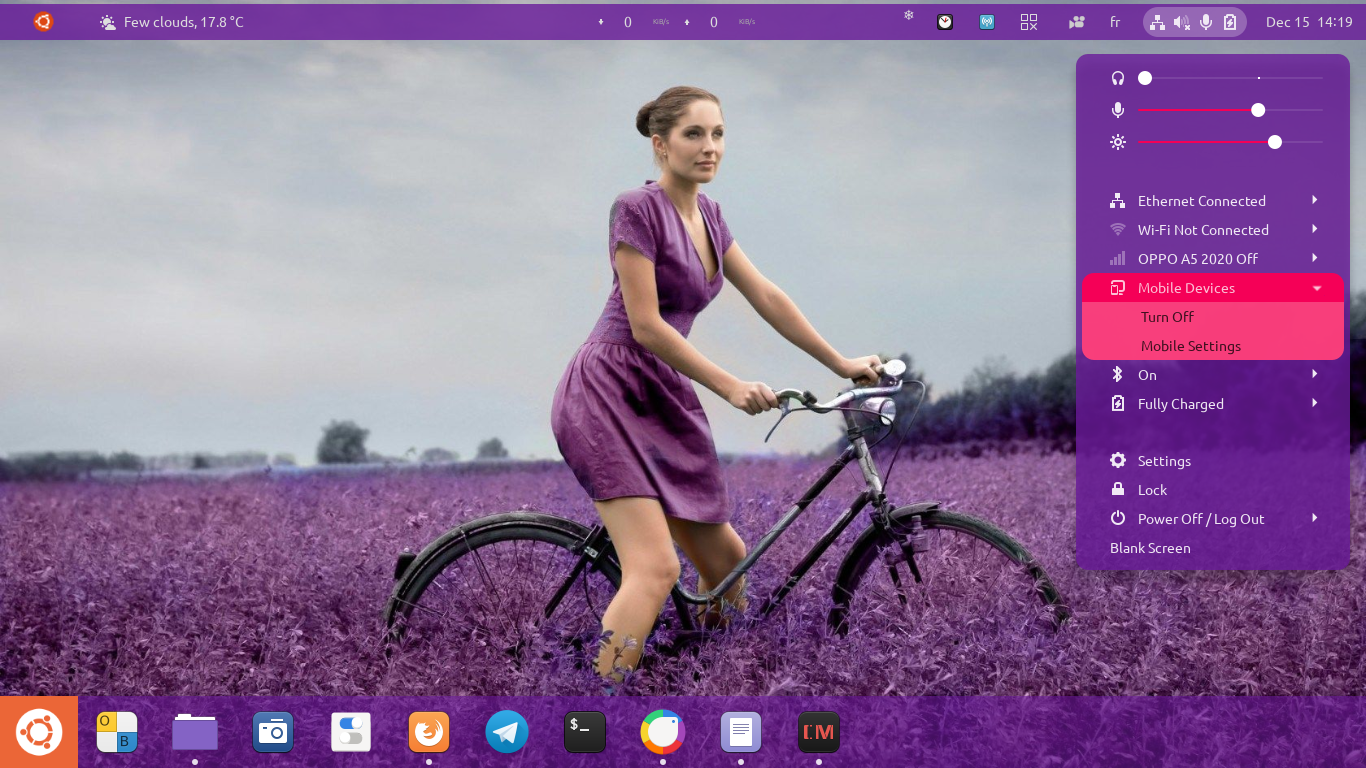
Task: Open the Ubuntu logo menu in top bar
Action: click(43, 21)
